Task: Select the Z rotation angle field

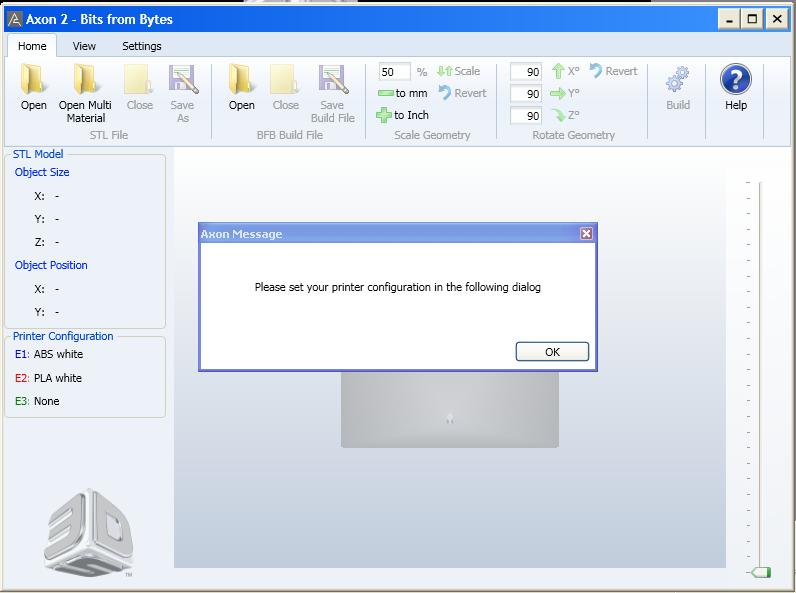Action: click(x=526, y=116)
